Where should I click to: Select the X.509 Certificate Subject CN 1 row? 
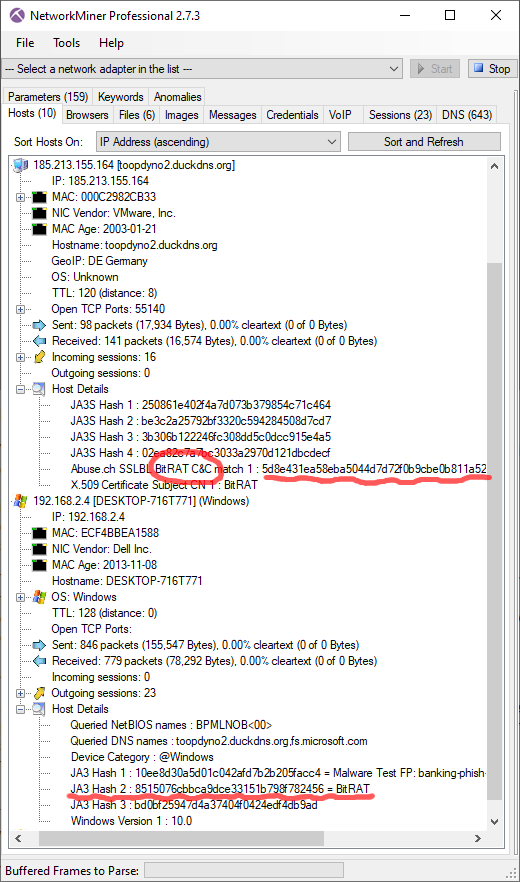pos(164,484)
